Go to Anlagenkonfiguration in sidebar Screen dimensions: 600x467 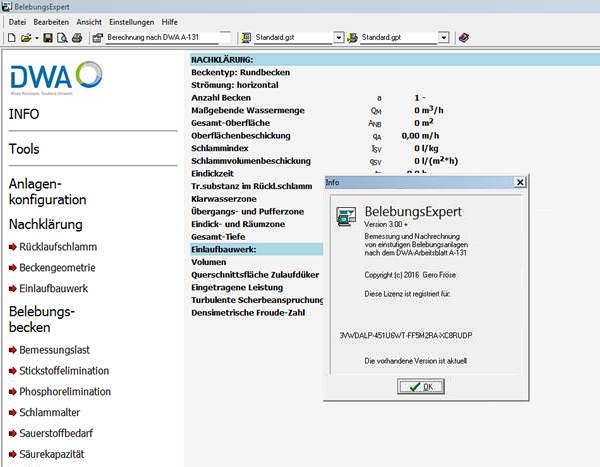pos(47,192)
